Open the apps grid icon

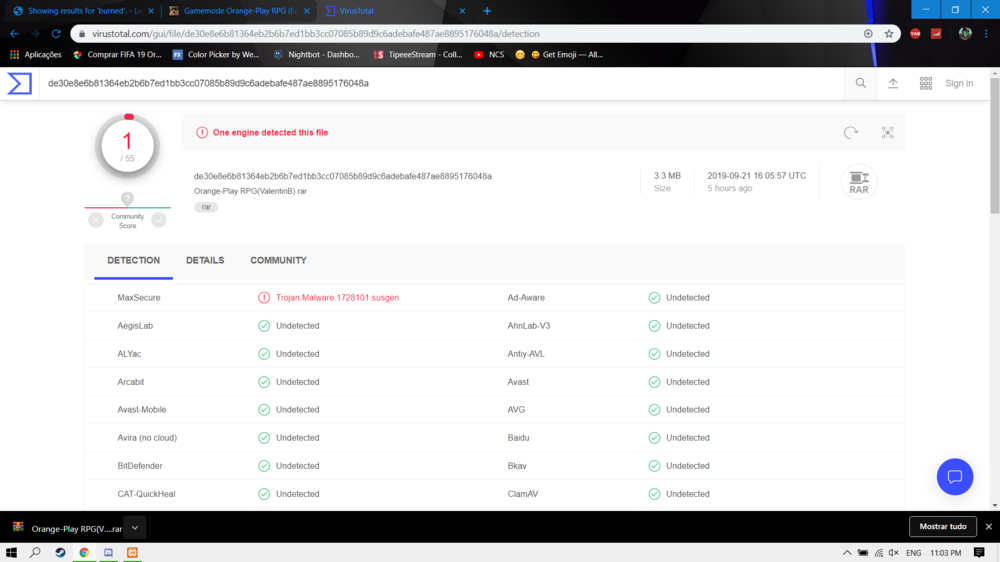pyautogui.click(x=925, y=83)
